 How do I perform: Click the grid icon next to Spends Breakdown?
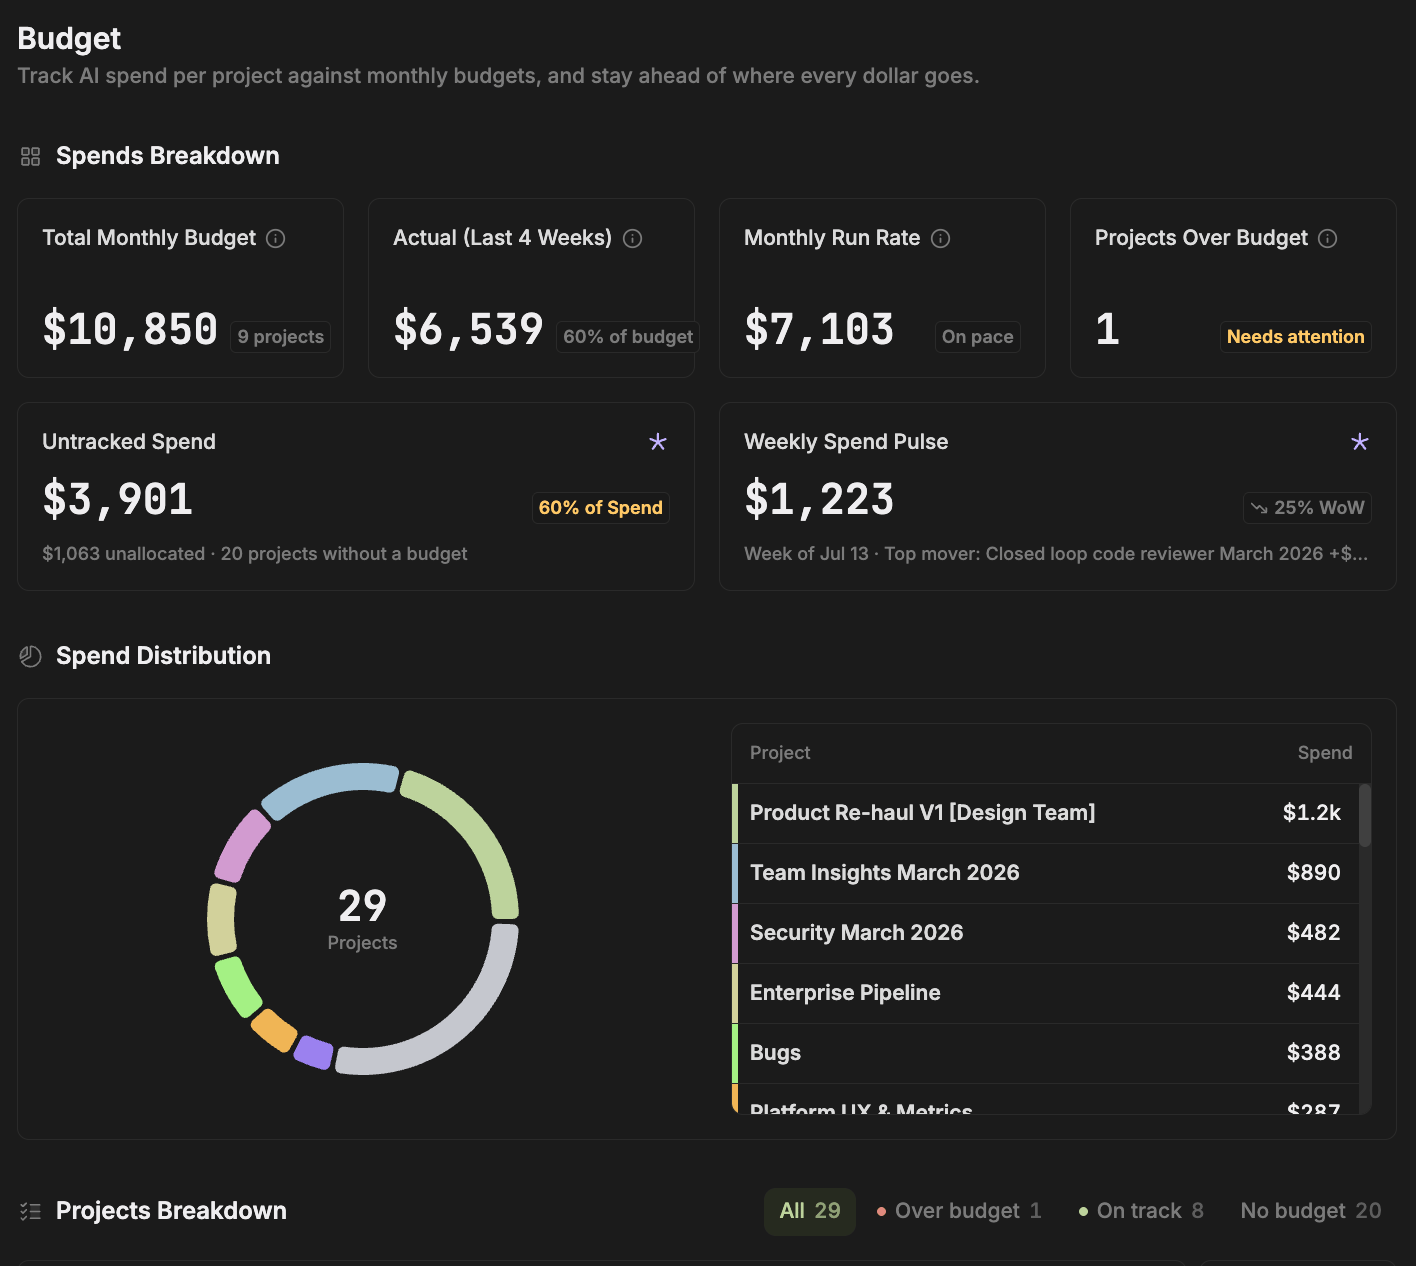(30, 156)
